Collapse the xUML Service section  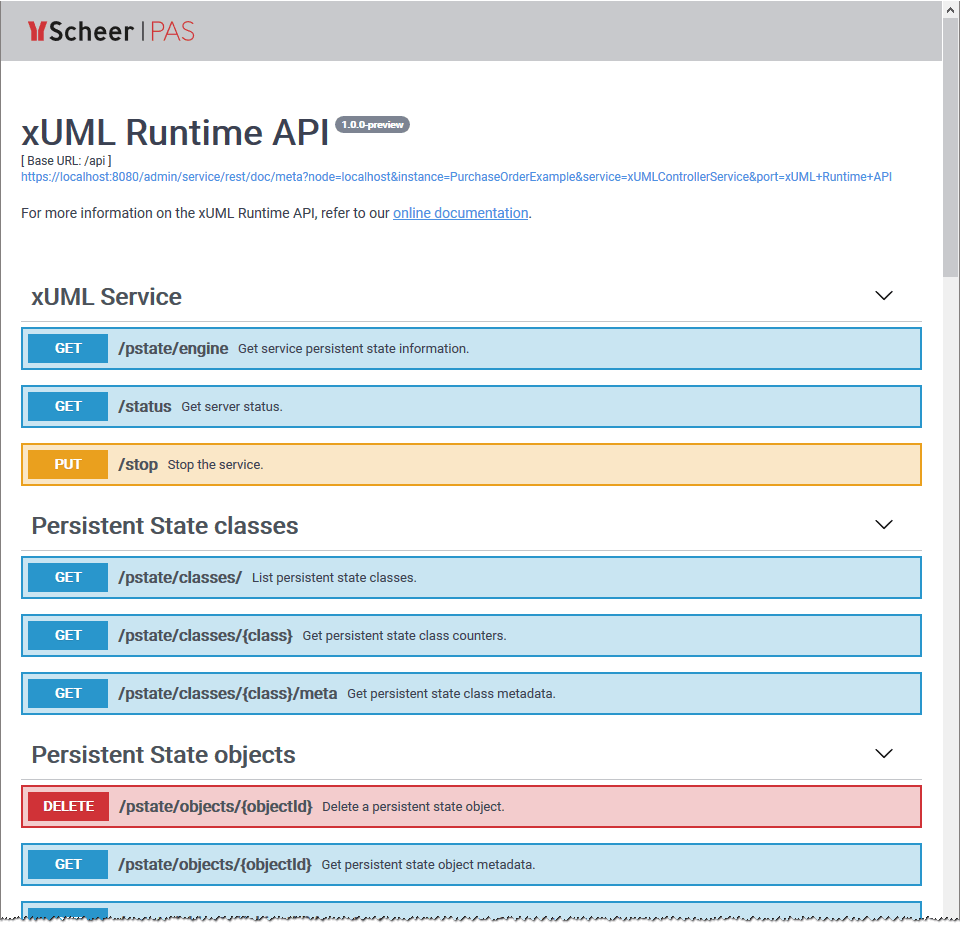point(884,296)
